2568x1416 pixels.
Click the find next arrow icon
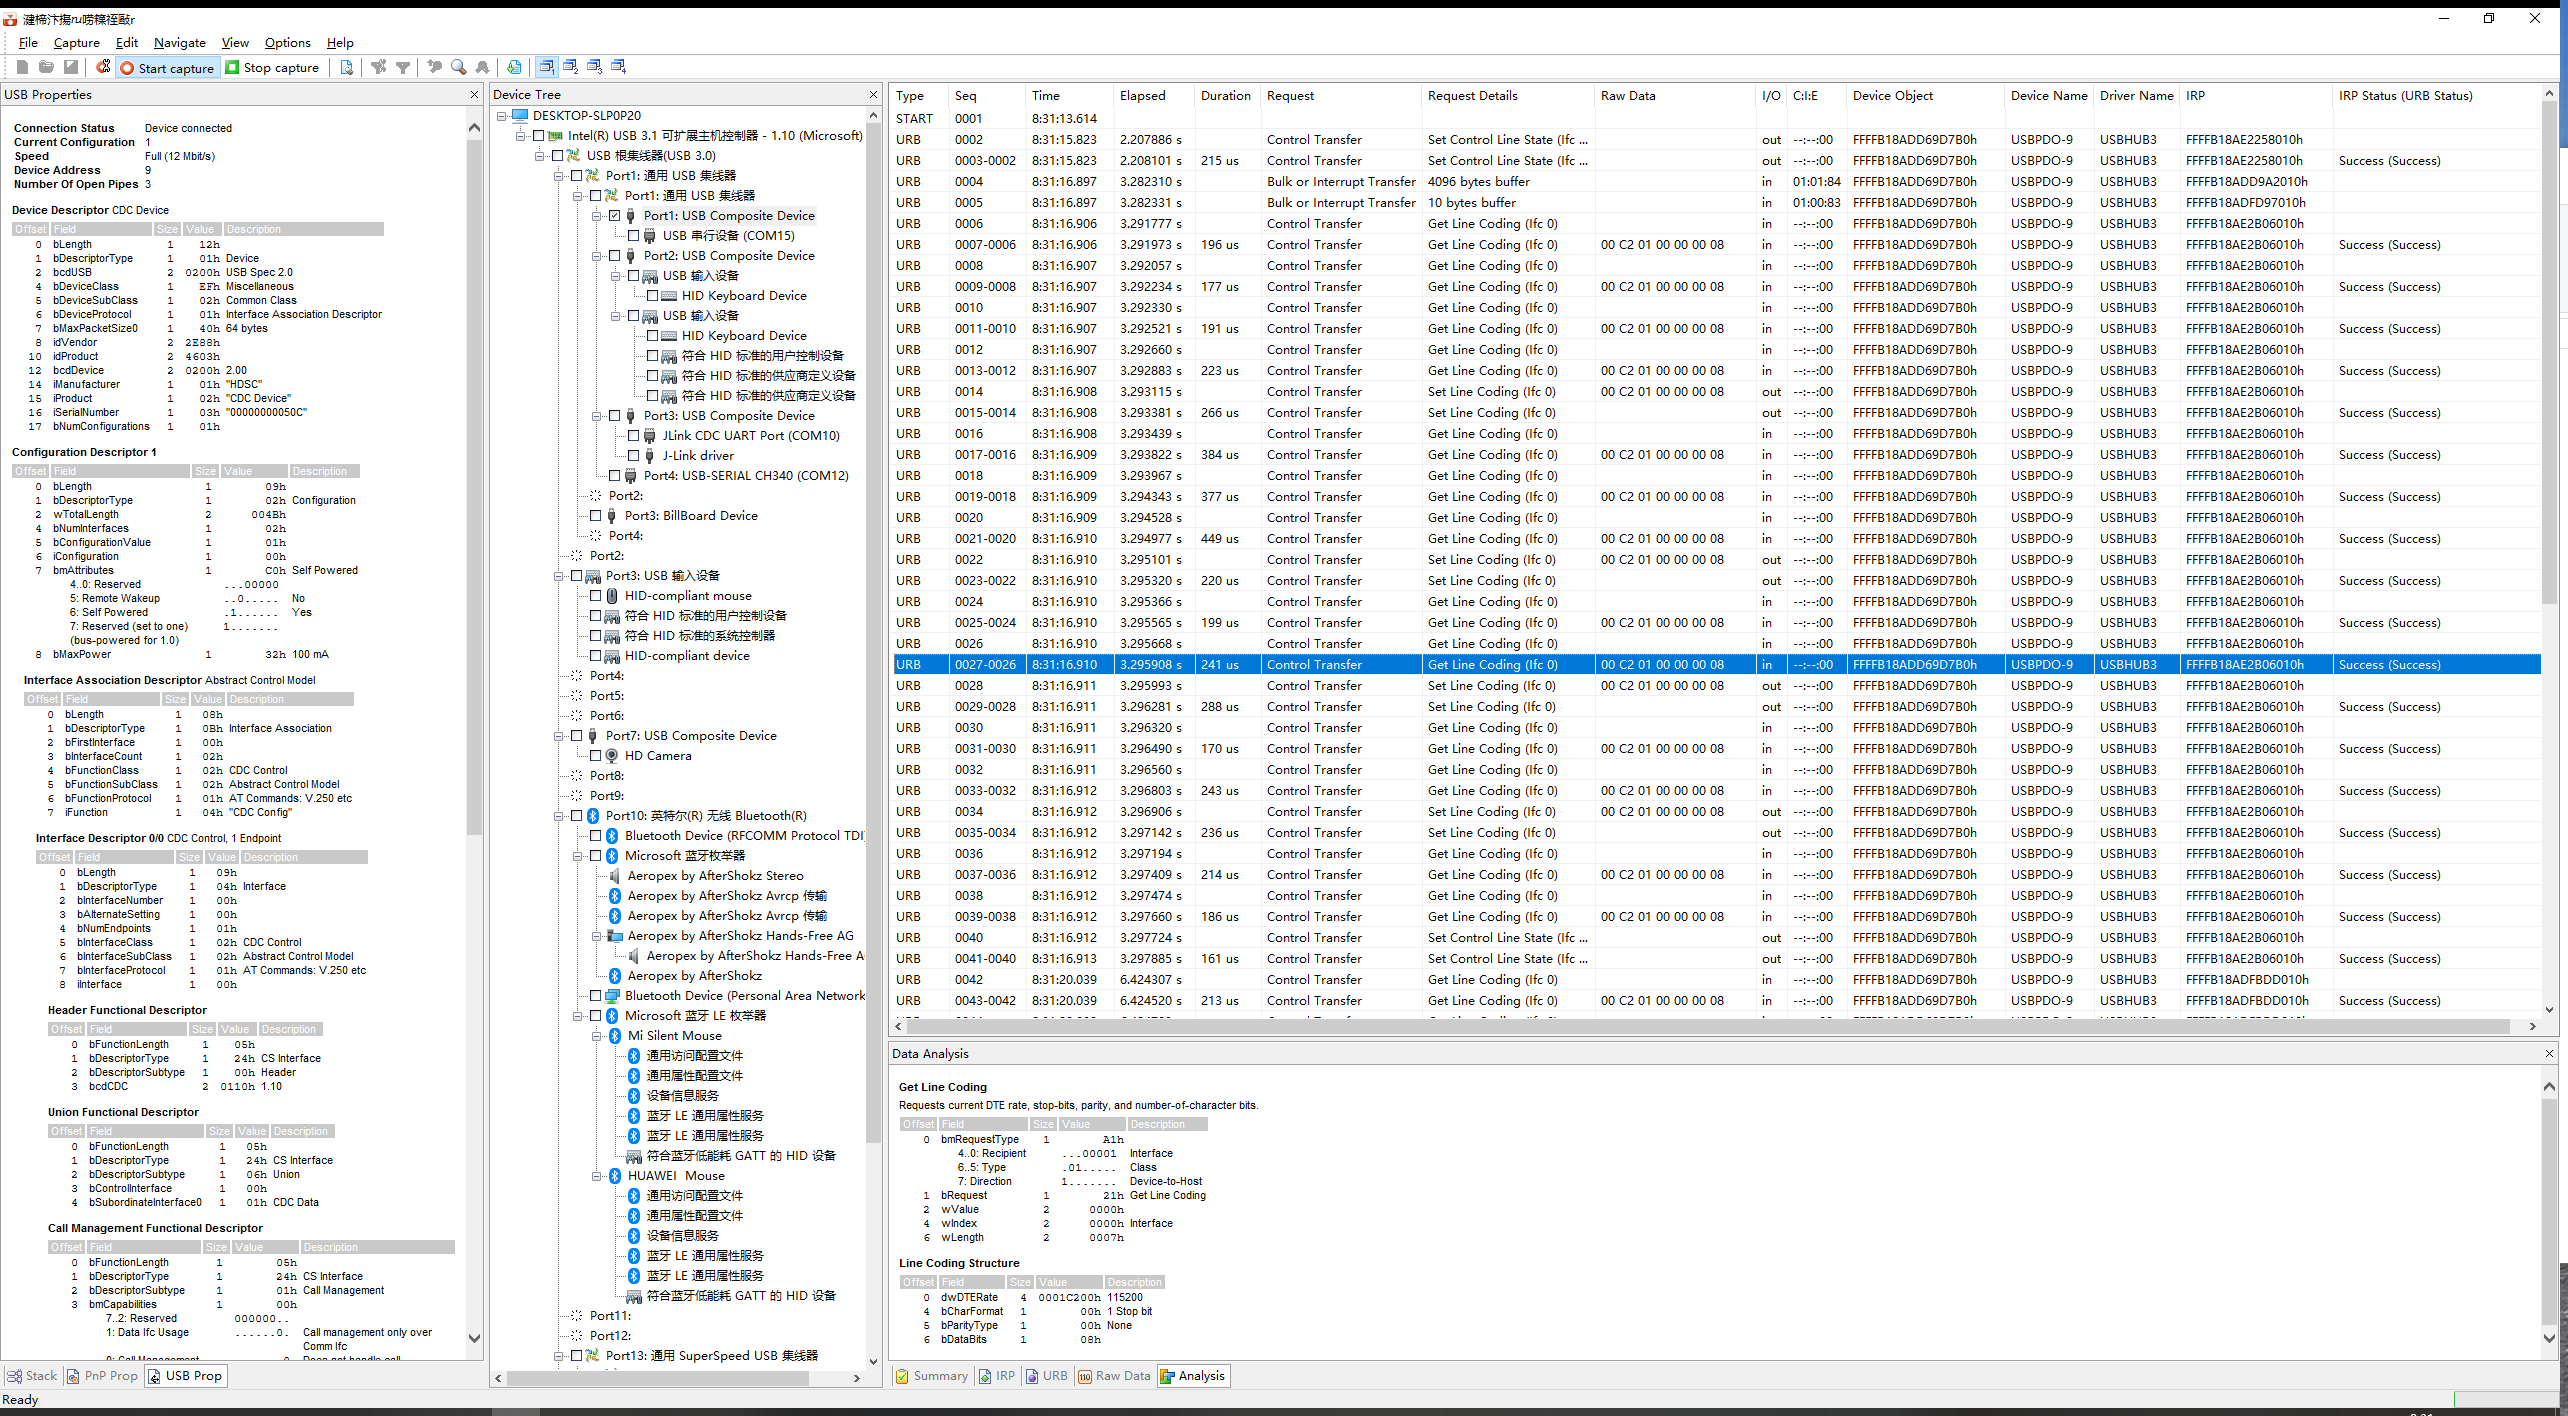pyautogui.click(x=483, y=67)
